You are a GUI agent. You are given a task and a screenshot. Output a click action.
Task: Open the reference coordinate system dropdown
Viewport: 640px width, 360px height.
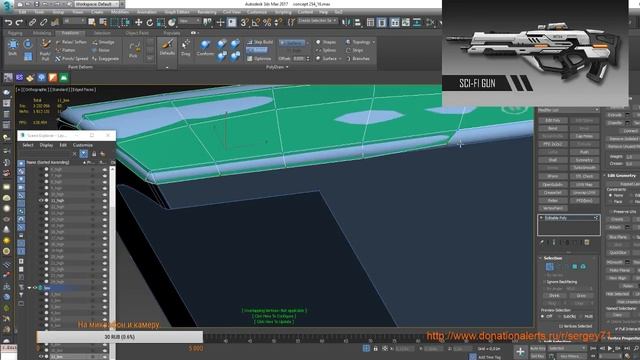[190, 21]
